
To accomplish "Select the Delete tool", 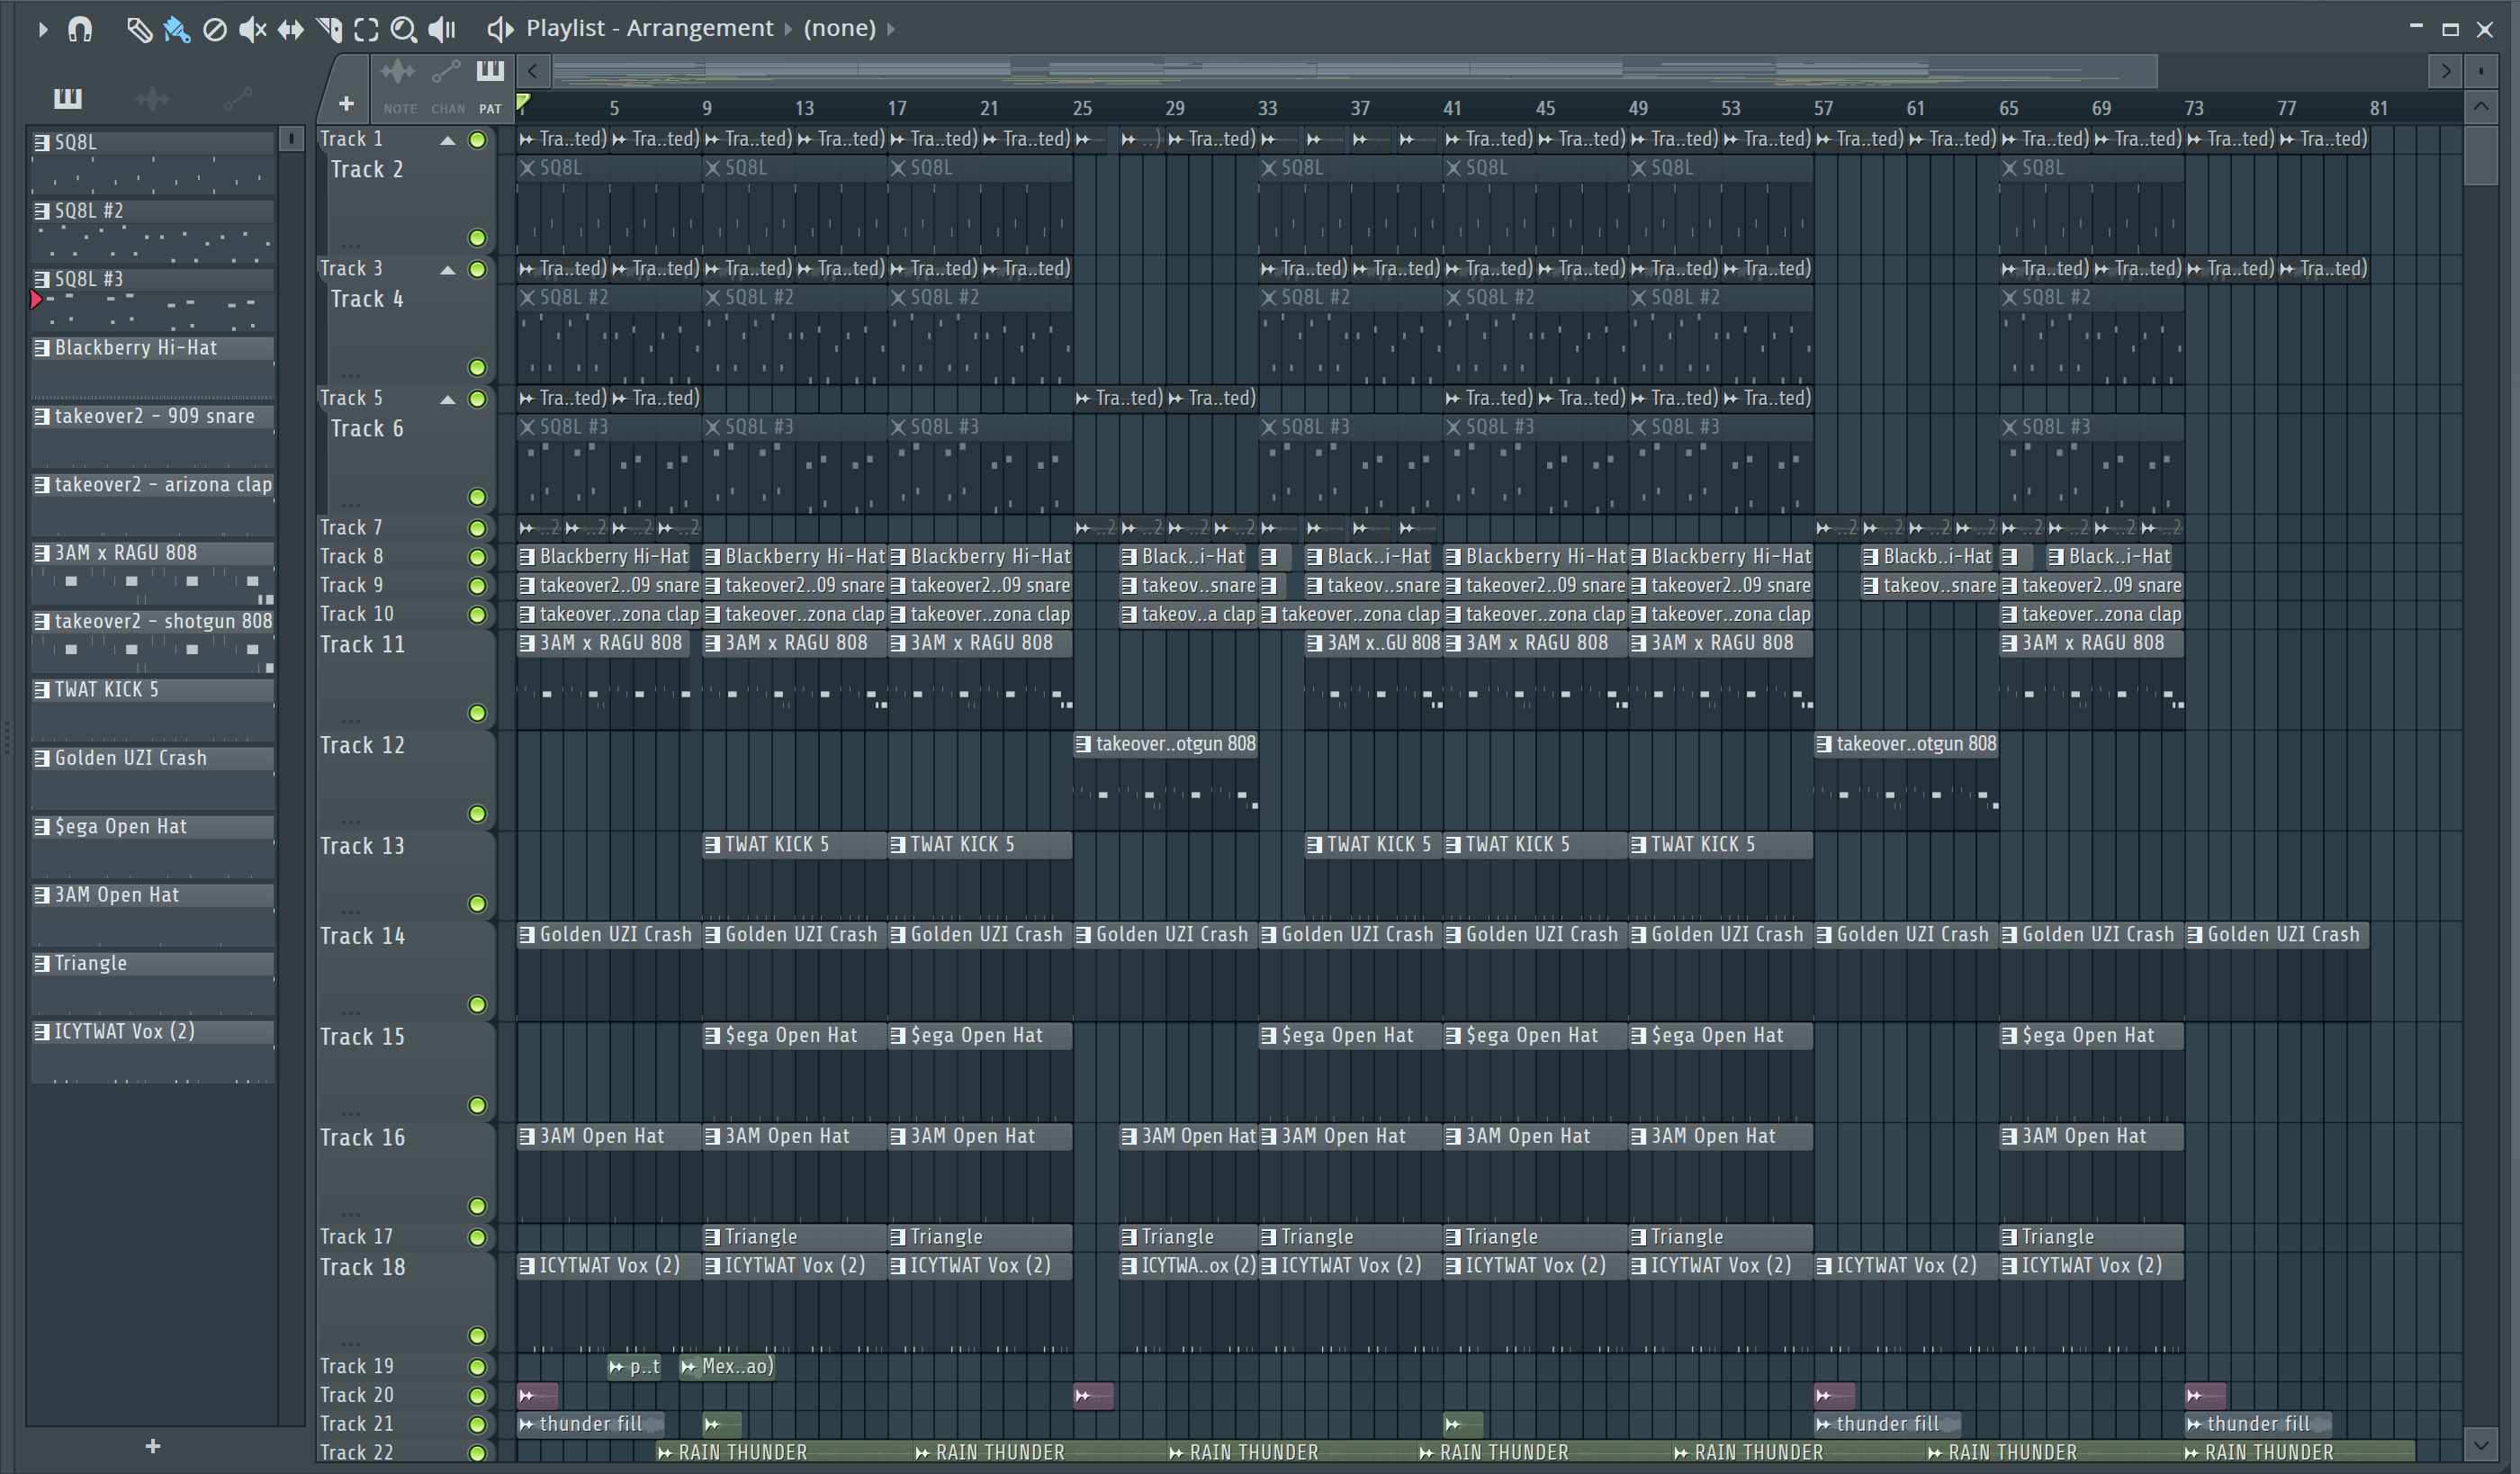I will click(x=214, y=29).
